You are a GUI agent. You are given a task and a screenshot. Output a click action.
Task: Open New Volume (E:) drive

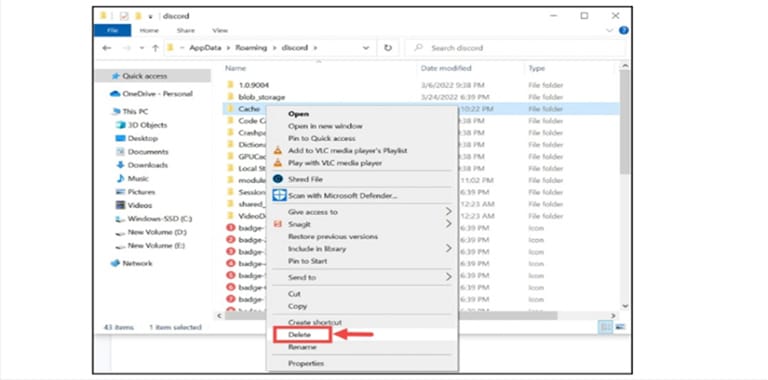tap(150, 245)
